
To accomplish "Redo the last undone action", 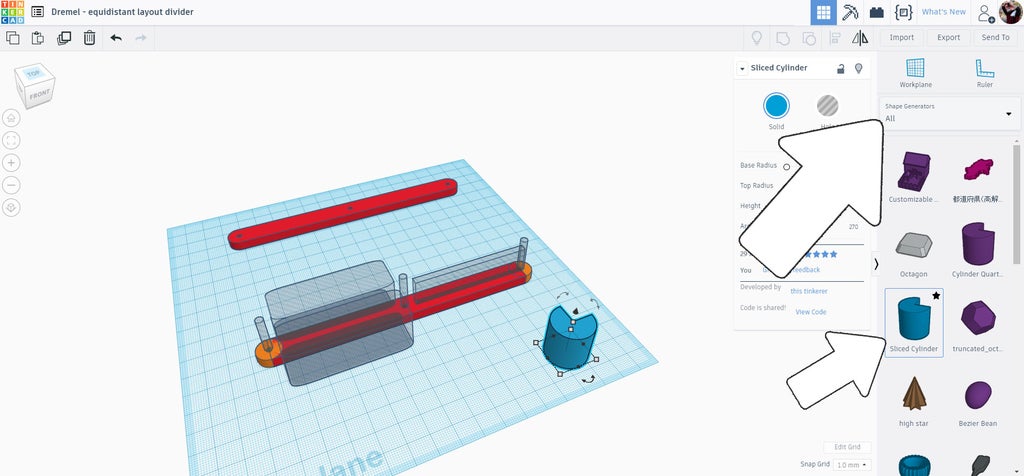I will pyautogui.click(x=140, y=38).
